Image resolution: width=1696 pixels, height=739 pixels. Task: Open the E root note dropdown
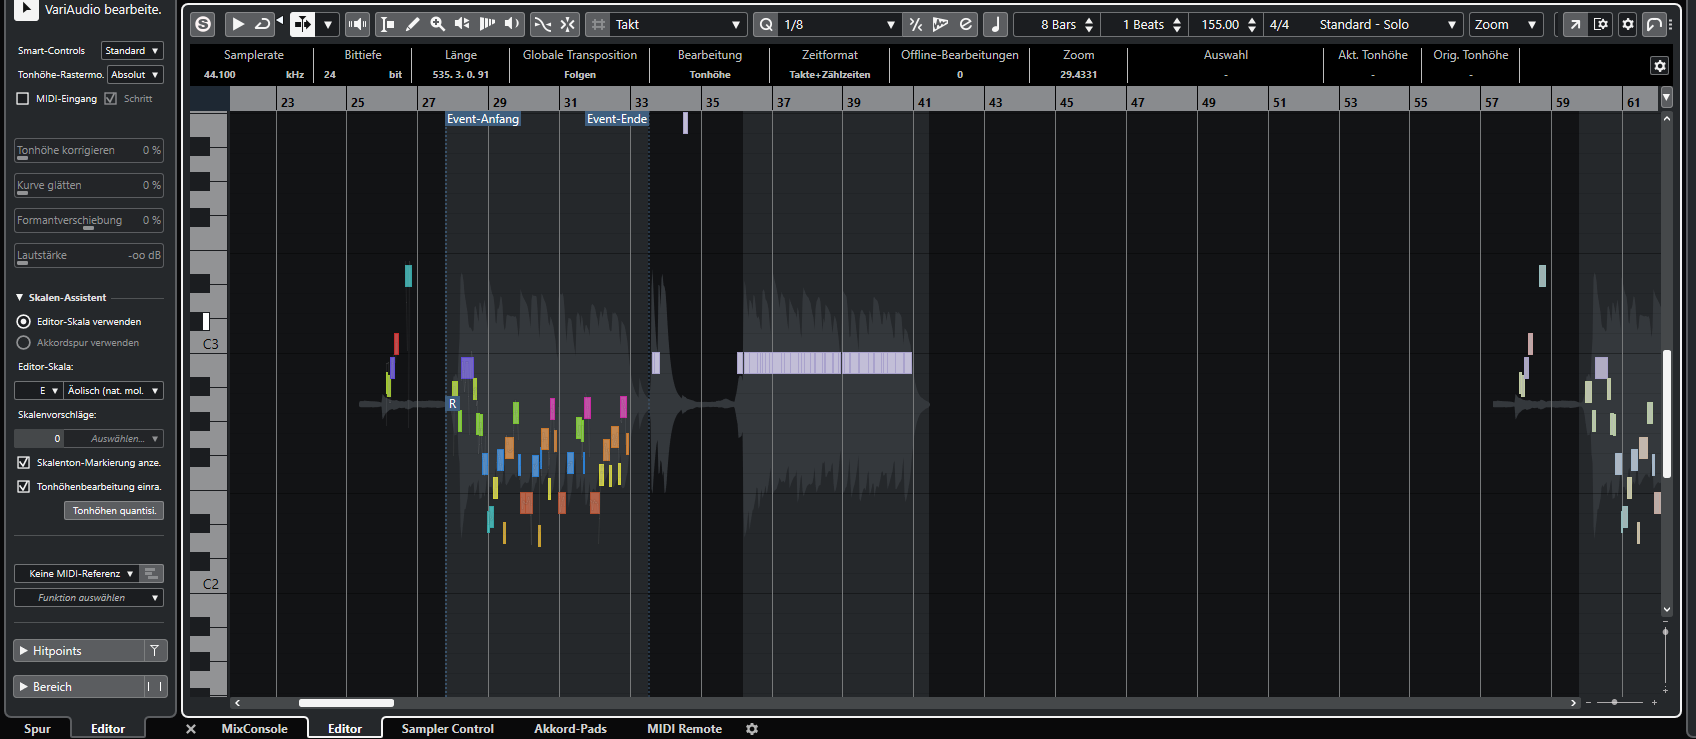coord(39,390)
